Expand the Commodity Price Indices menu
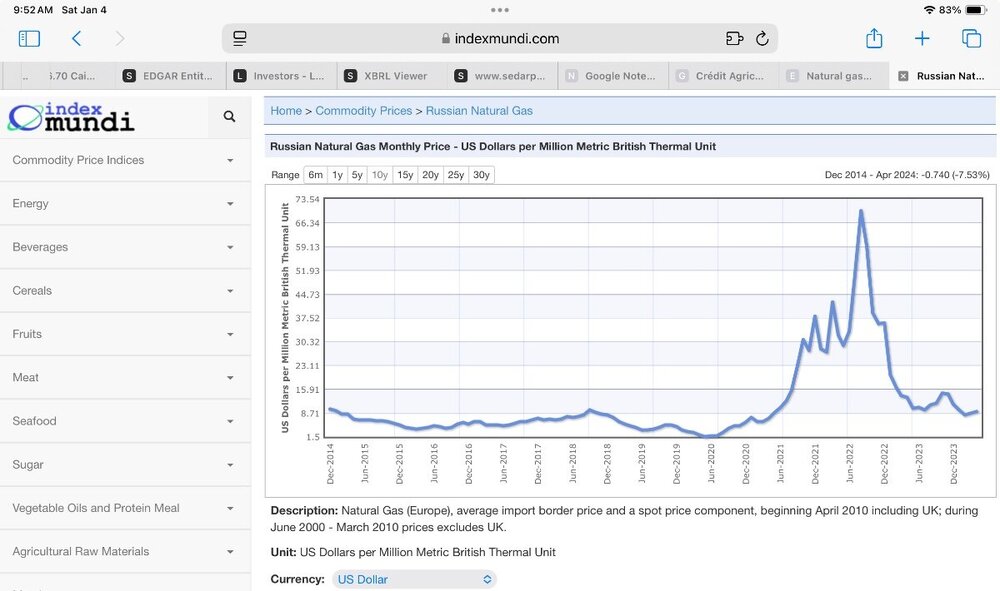Screen dimensions: 1000x591 pos(125,160)
